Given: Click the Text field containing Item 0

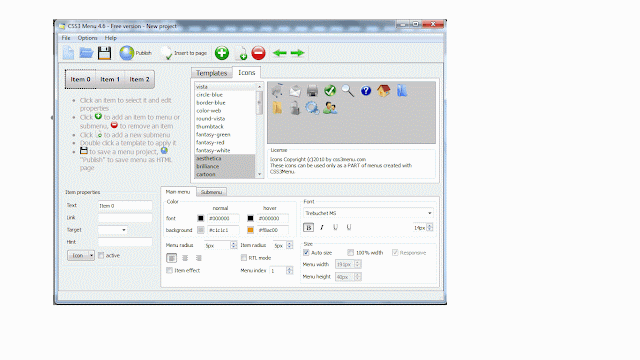Looking at the screenshot, I should [x=125, y=206].
